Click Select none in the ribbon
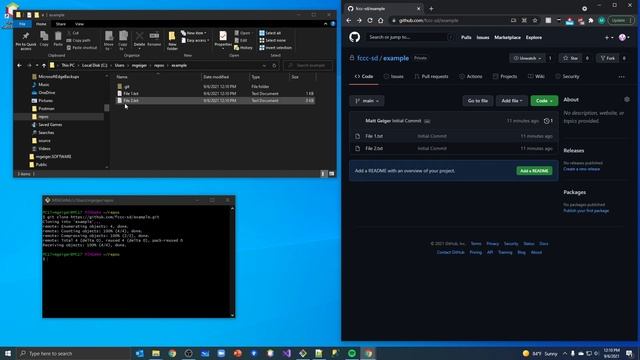The height and width of the screenshot is (360, 640). pos(273,40)
